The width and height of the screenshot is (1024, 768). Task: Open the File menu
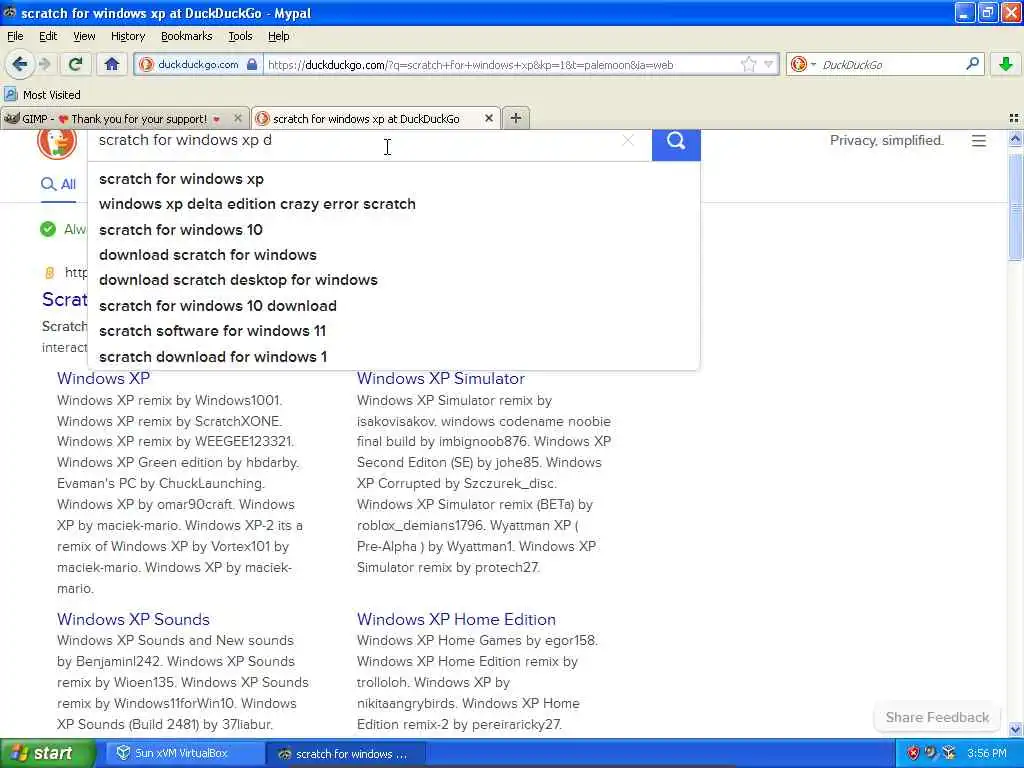click(x=15, y=36)
